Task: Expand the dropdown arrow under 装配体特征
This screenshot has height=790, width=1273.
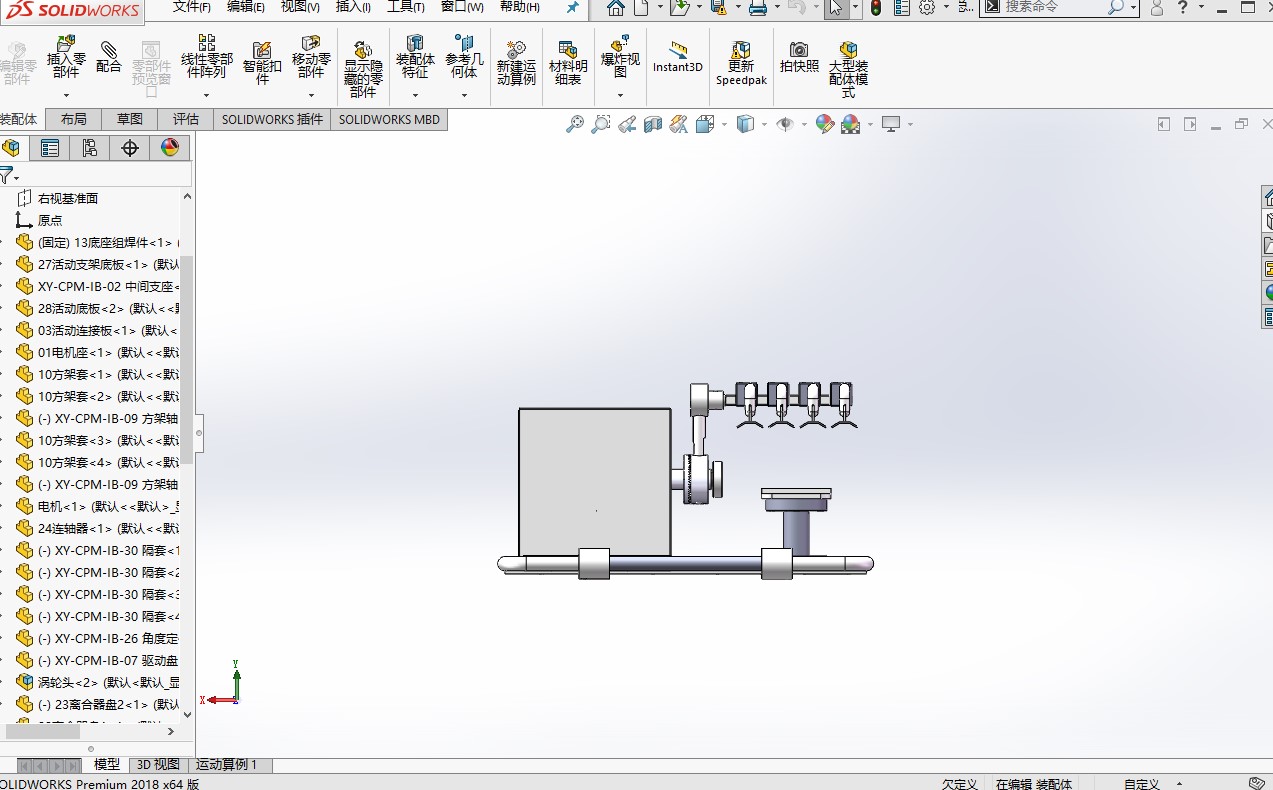Action: tap(415, 96)
